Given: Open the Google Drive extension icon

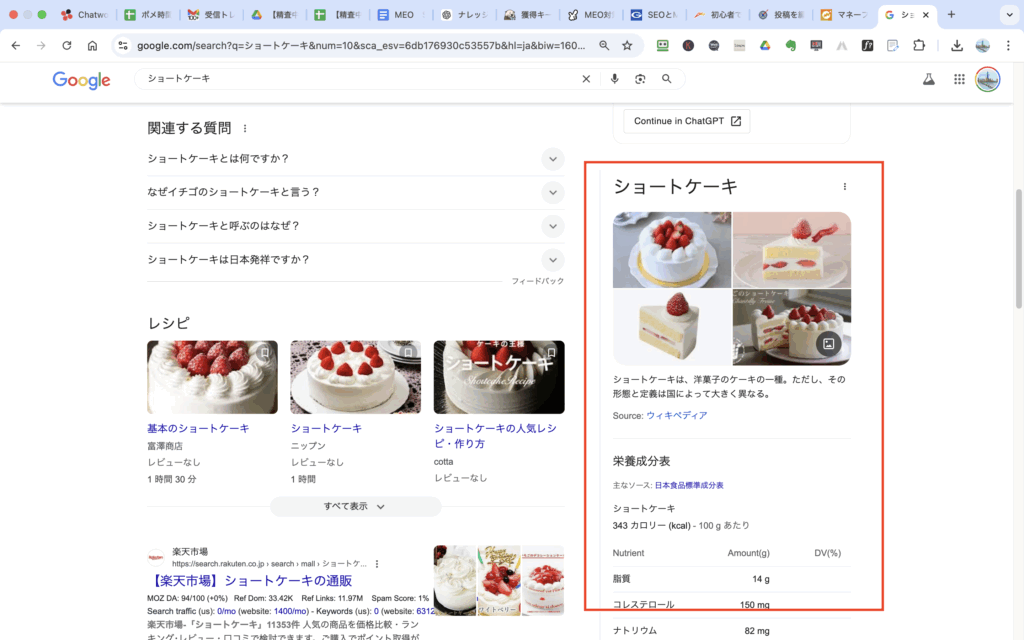Looking at the screenshot, I should (765, 46).
